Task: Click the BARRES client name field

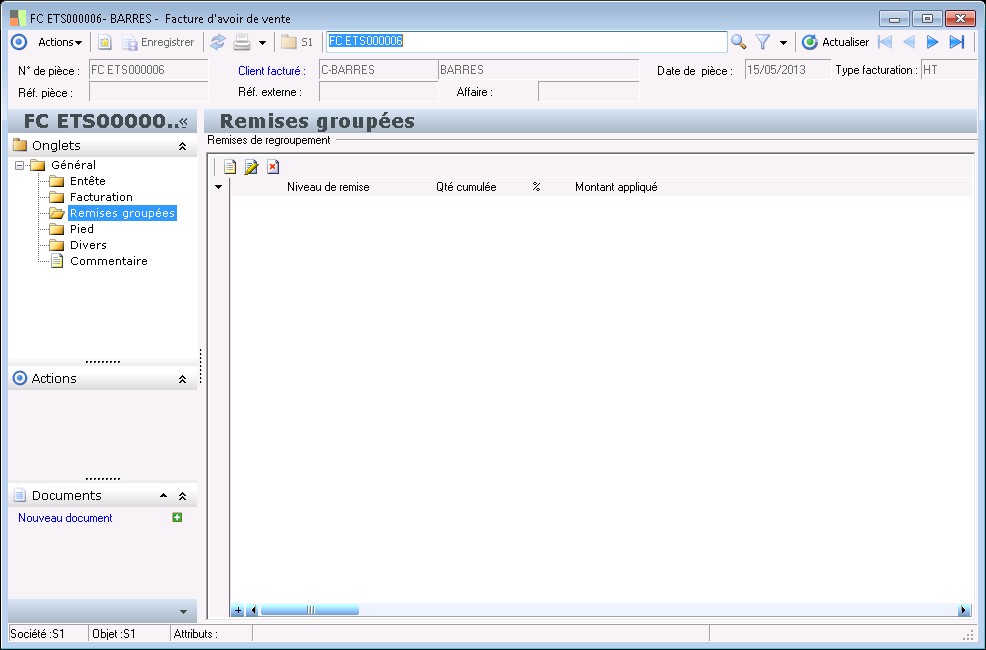Action: 538,70
